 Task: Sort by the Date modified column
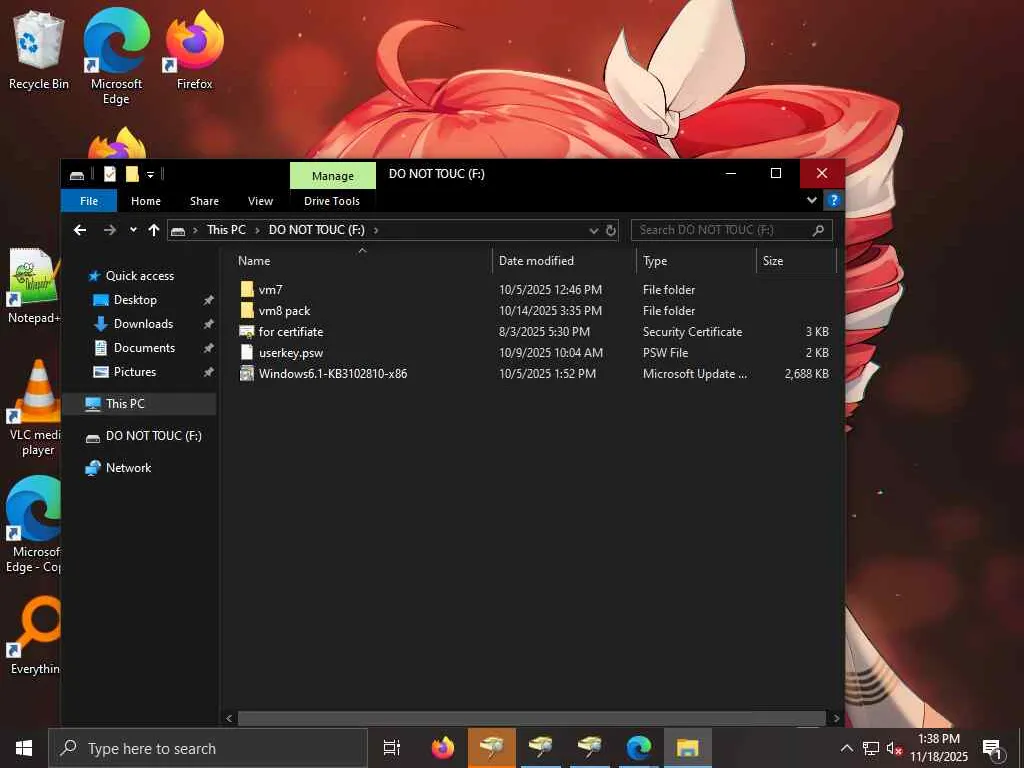[564, 261]
